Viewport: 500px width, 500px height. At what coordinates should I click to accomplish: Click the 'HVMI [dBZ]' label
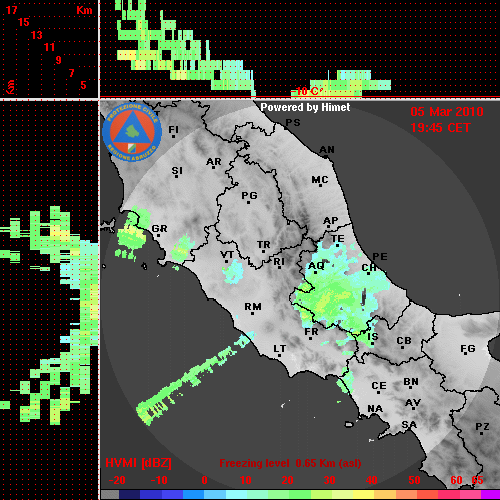138,463
